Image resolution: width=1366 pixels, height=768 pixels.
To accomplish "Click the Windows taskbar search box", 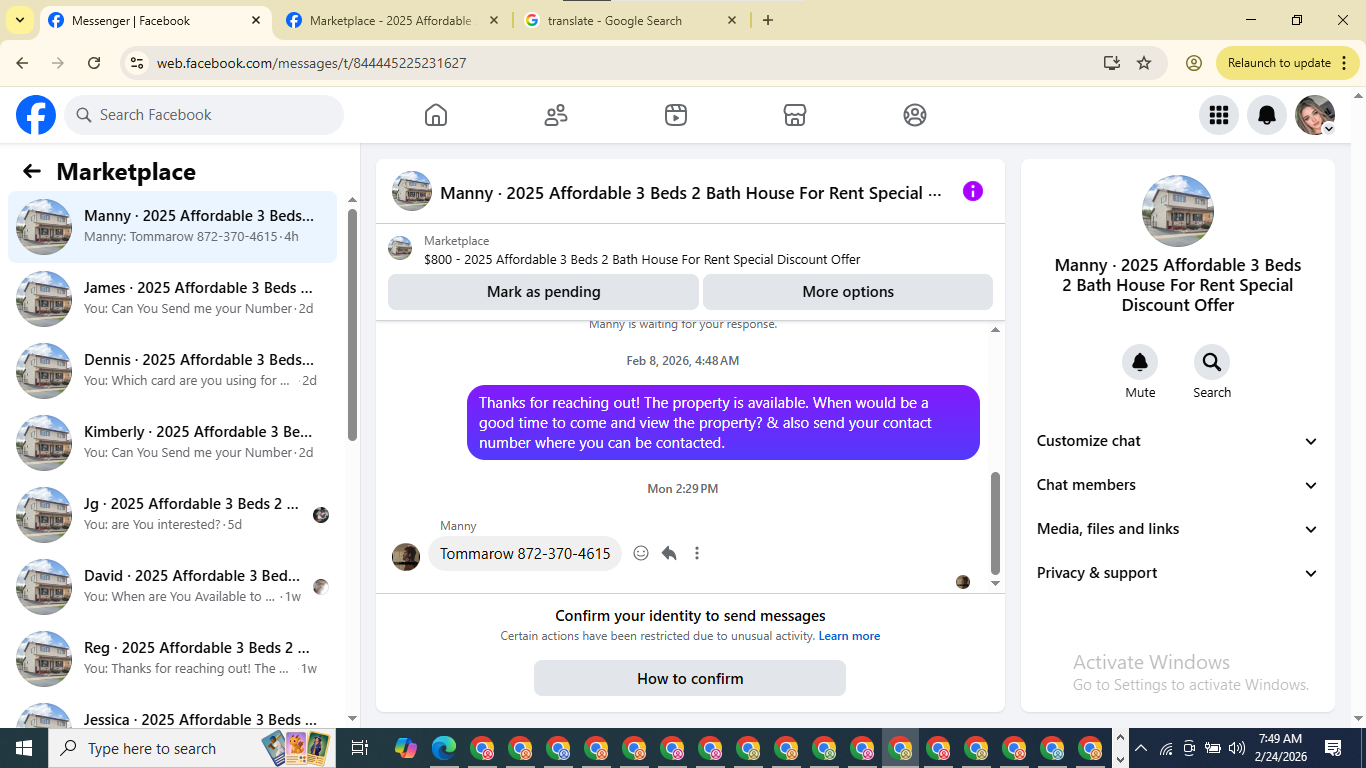I will click(x=192, y=748).
